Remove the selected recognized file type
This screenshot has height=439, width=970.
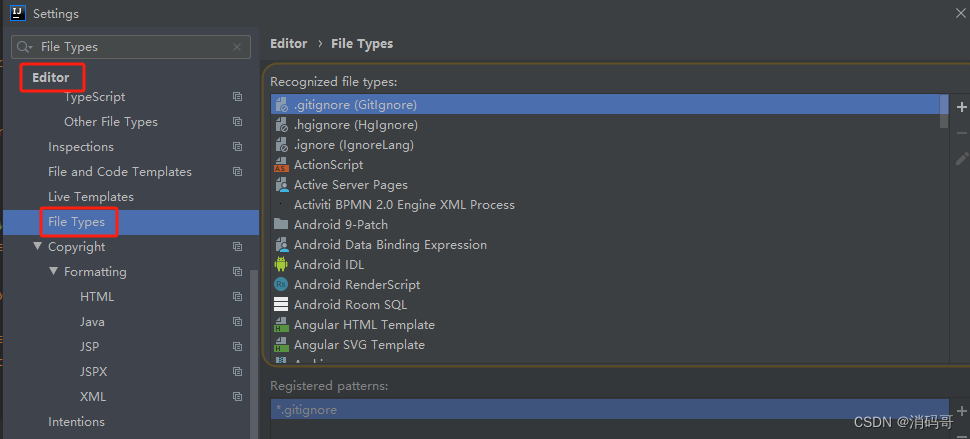961,133
